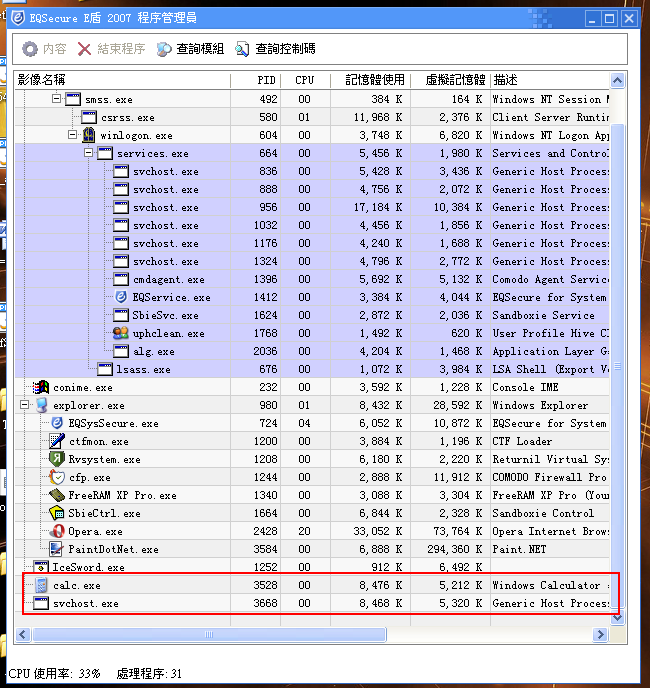This screenshot has height=688, width=650.
Task: Click the horizontal scrollbar left arrow
Action: [23, 634]
